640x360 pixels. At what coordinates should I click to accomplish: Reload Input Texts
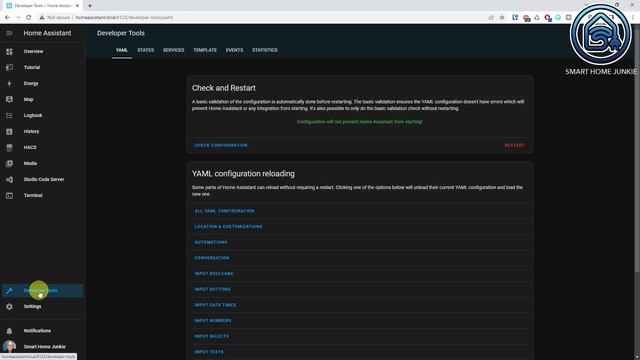click(209, 352)
